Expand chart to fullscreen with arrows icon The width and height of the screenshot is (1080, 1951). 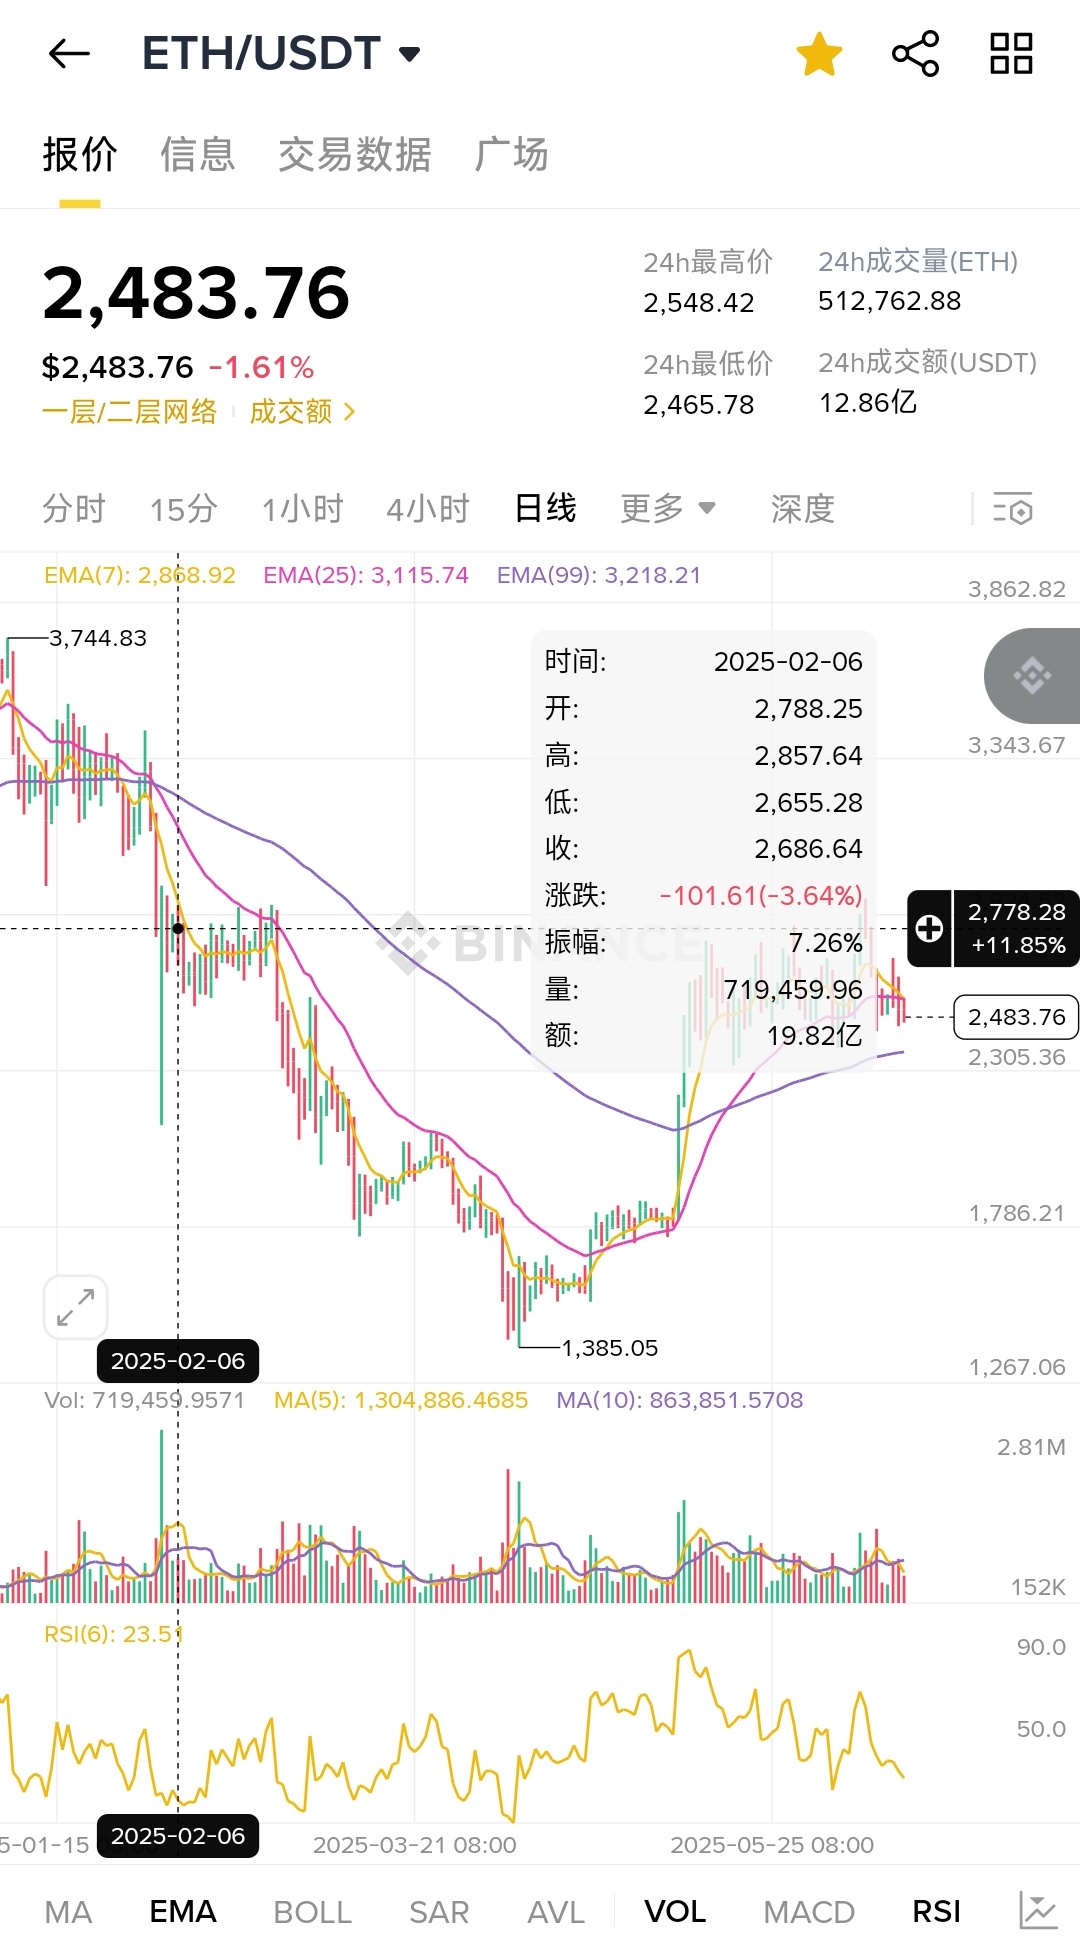click(x=76, y=1307)
